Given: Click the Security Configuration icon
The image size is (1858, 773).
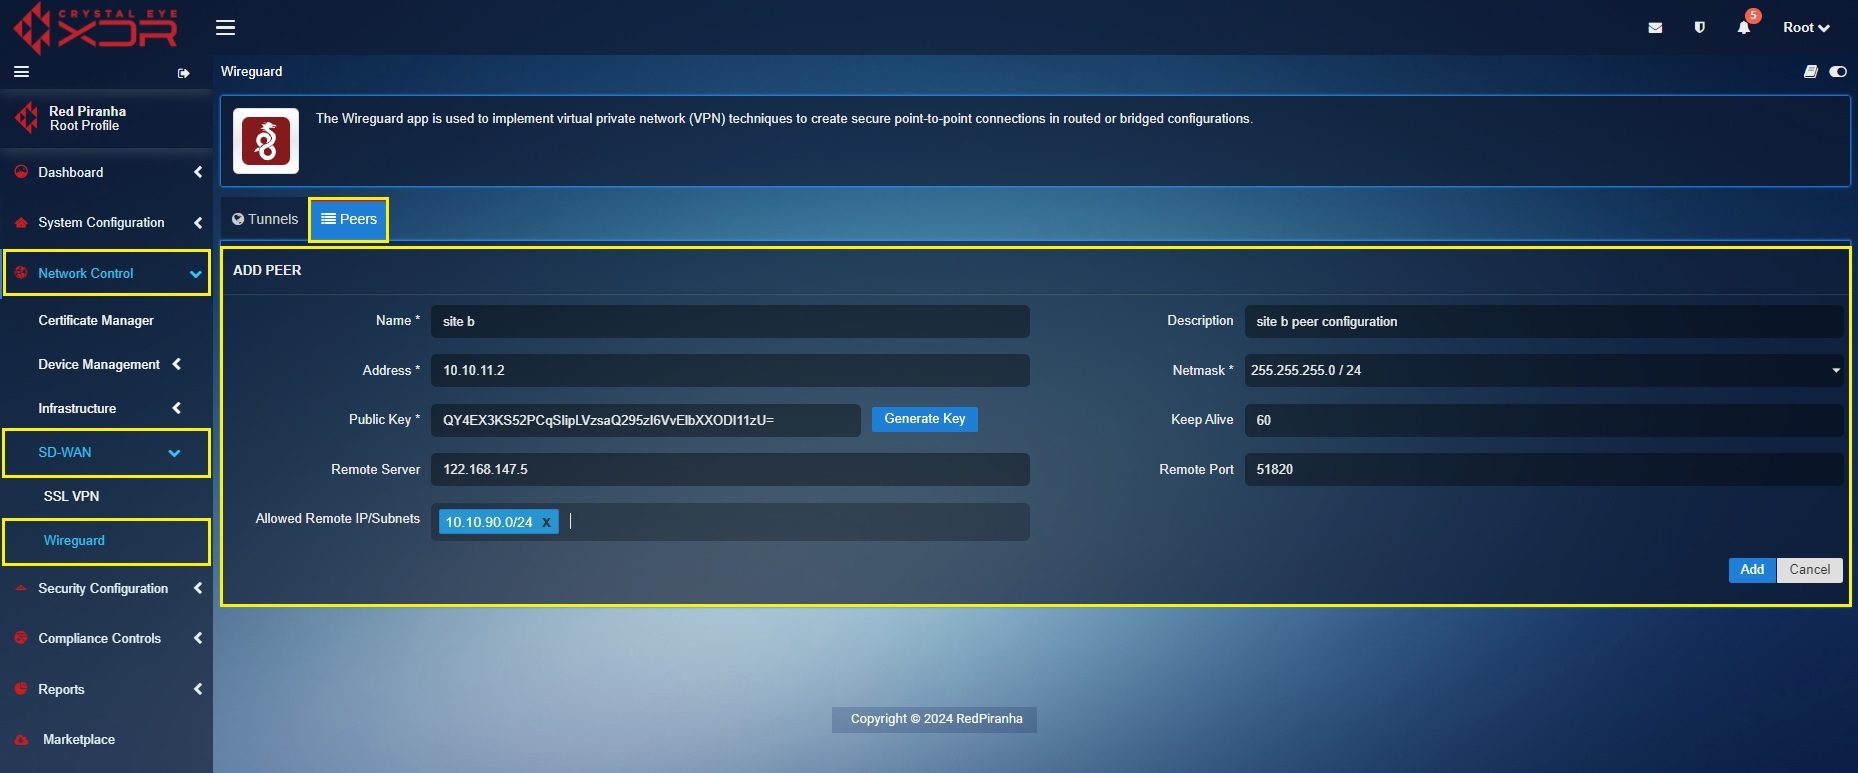Looking at the screenshot, I should pyautogui.click(x=21, y=588).
